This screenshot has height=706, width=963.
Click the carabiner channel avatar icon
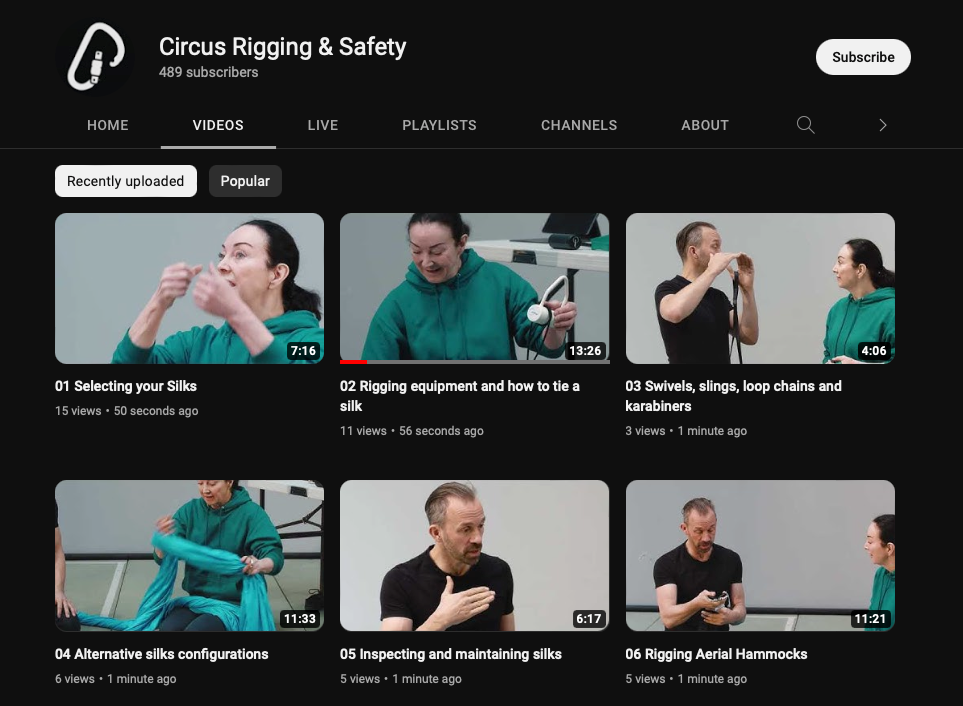coord(95,57)
